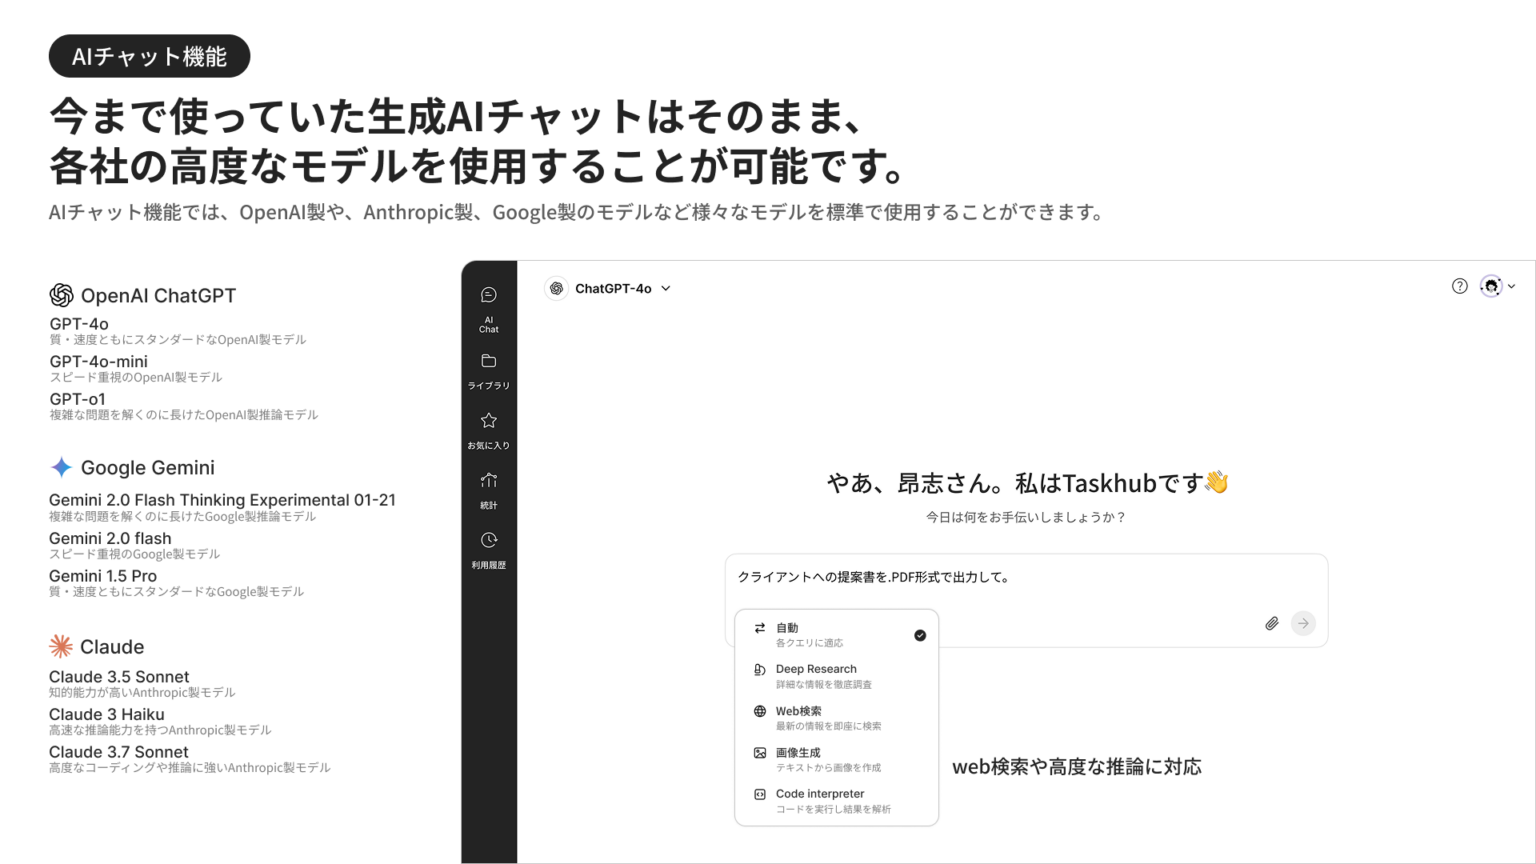
Task: Click the help question mark icon
Action: pos(1459,287)
